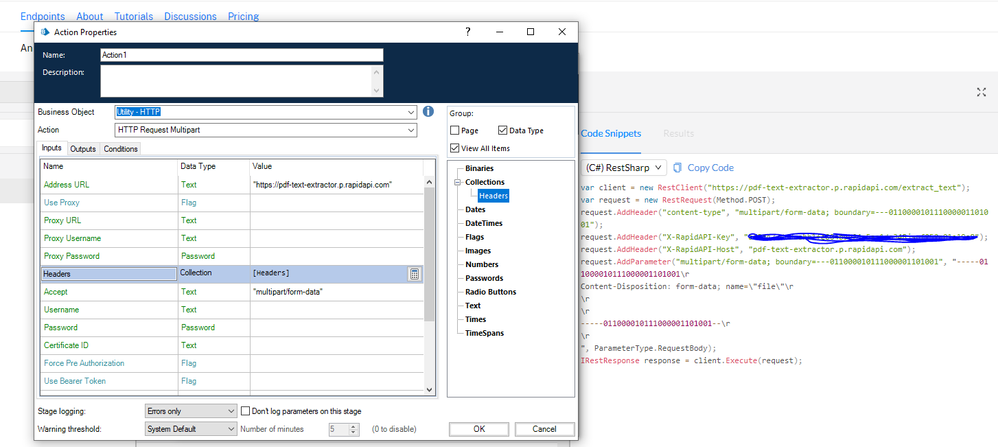
Task: Enable the Page group checkbox
Action: pos(455,130)
